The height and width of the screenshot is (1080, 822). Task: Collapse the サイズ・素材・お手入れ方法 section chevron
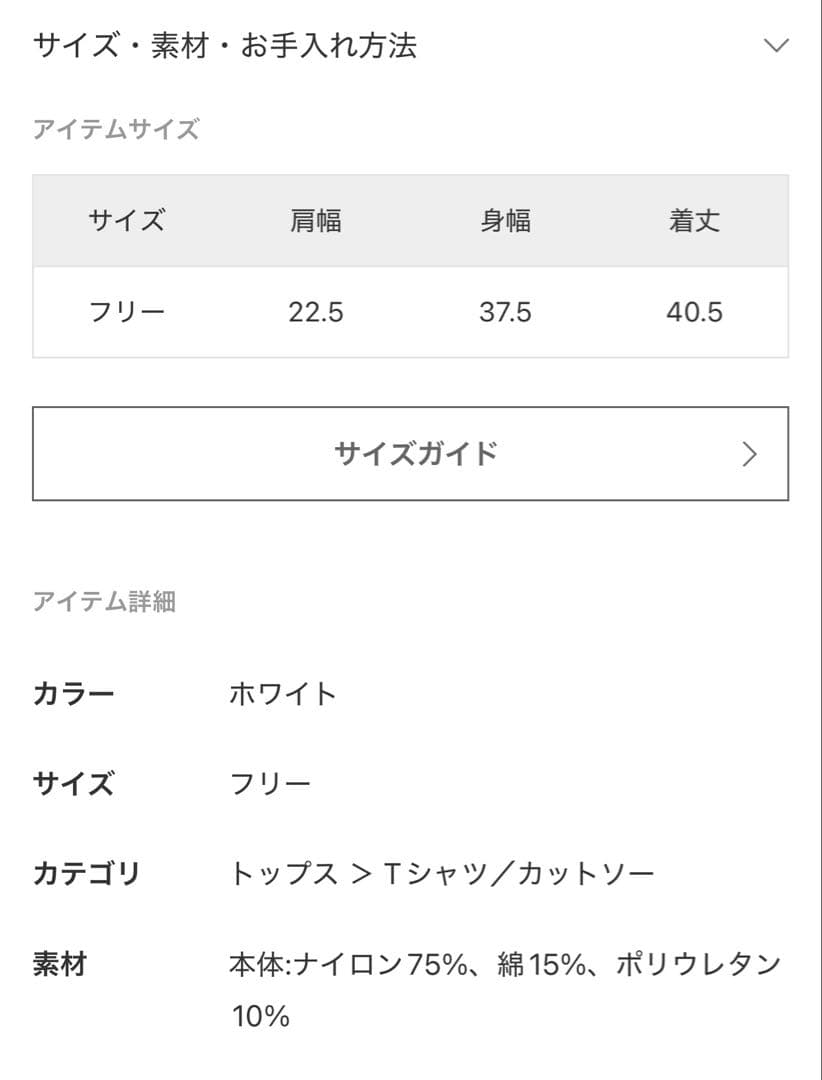click(775, 46)
